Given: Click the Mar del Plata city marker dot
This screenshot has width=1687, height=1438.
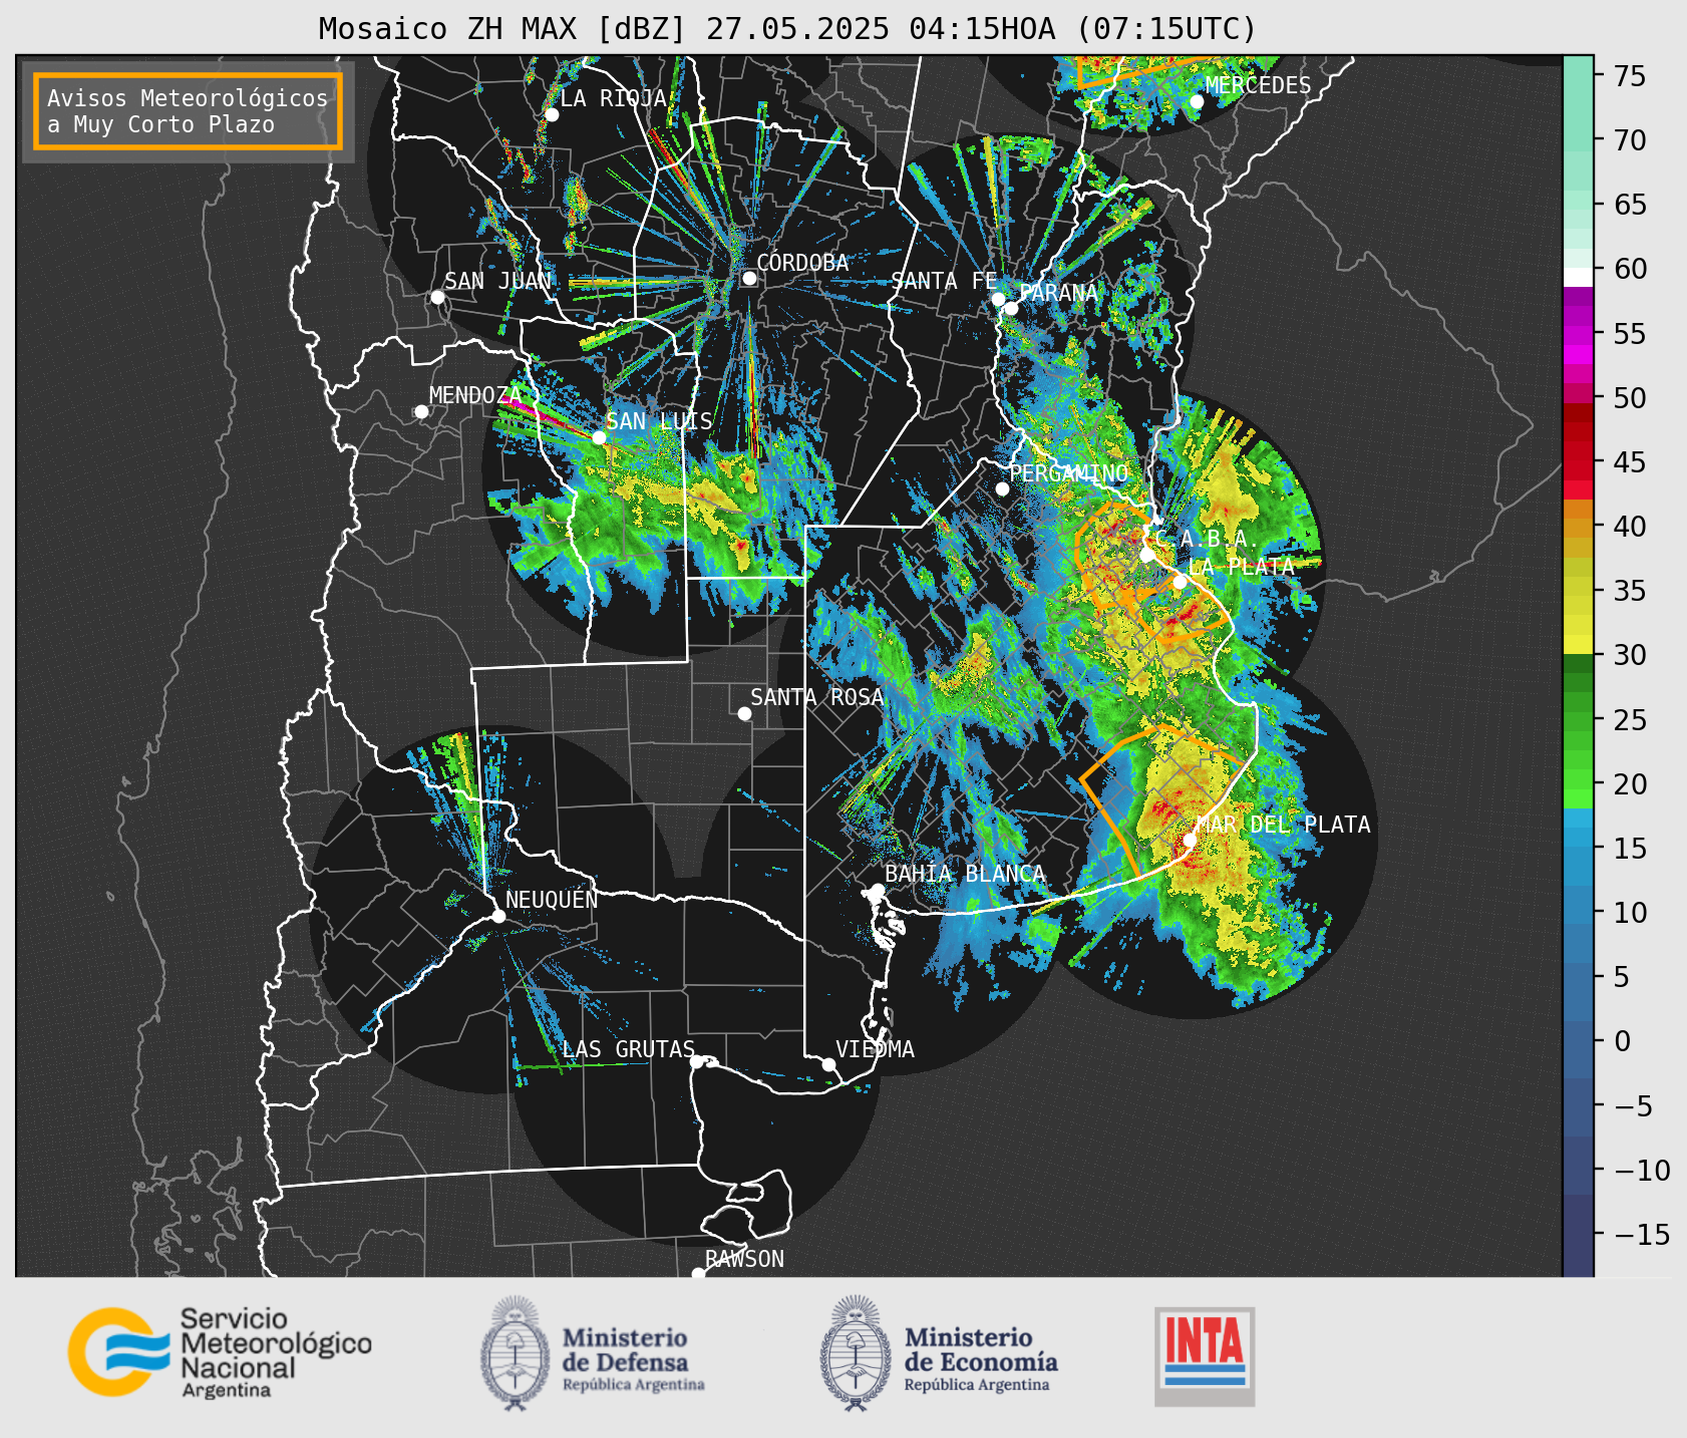Looking at the screenshot, I should point(1189,840).
